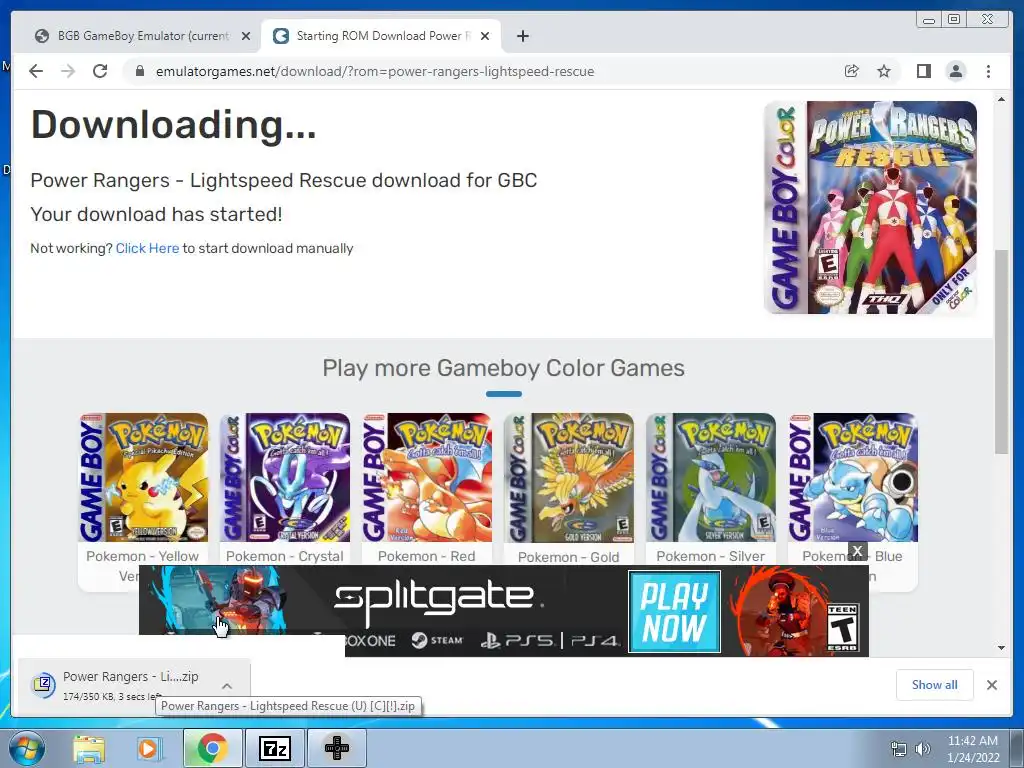
Task: Open the Chrome side panel
Action: pos(923,71)
